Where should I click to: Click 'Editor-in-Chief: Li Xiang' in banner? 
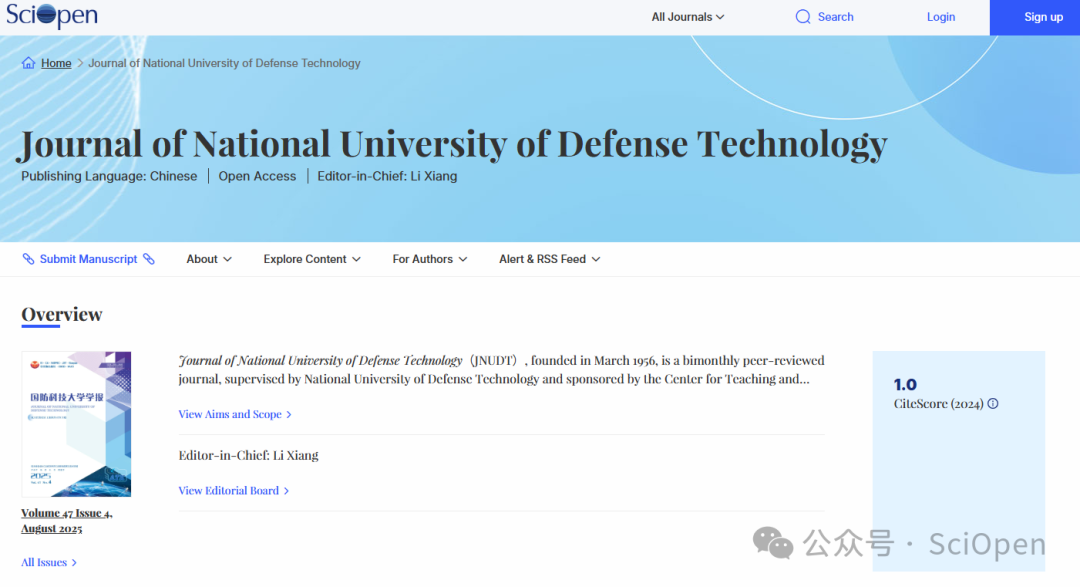387,176
